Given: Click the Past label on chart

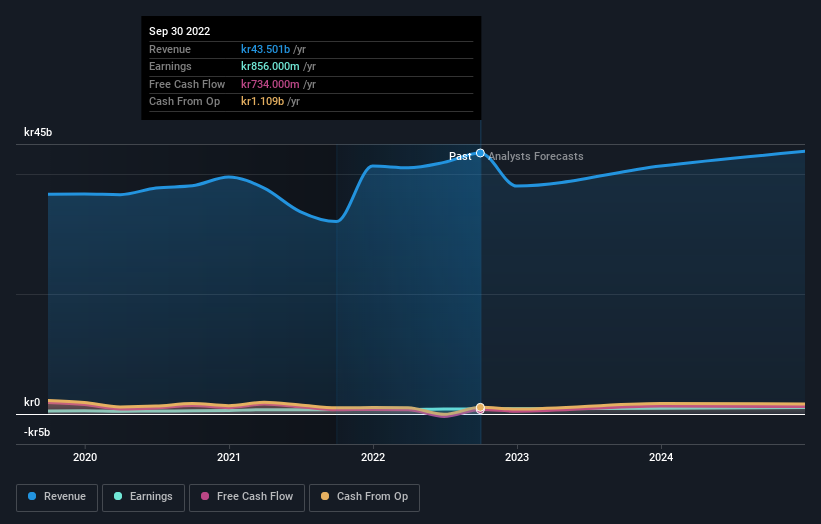Looking at the screenshot, I should (460, 156).
